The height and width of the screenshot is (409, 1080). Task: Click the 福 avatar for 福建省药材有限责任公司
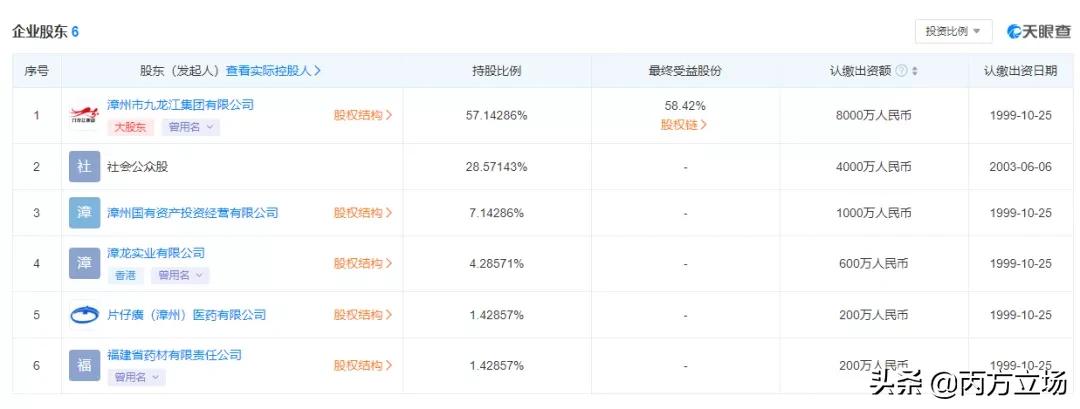tap(85, 365)
